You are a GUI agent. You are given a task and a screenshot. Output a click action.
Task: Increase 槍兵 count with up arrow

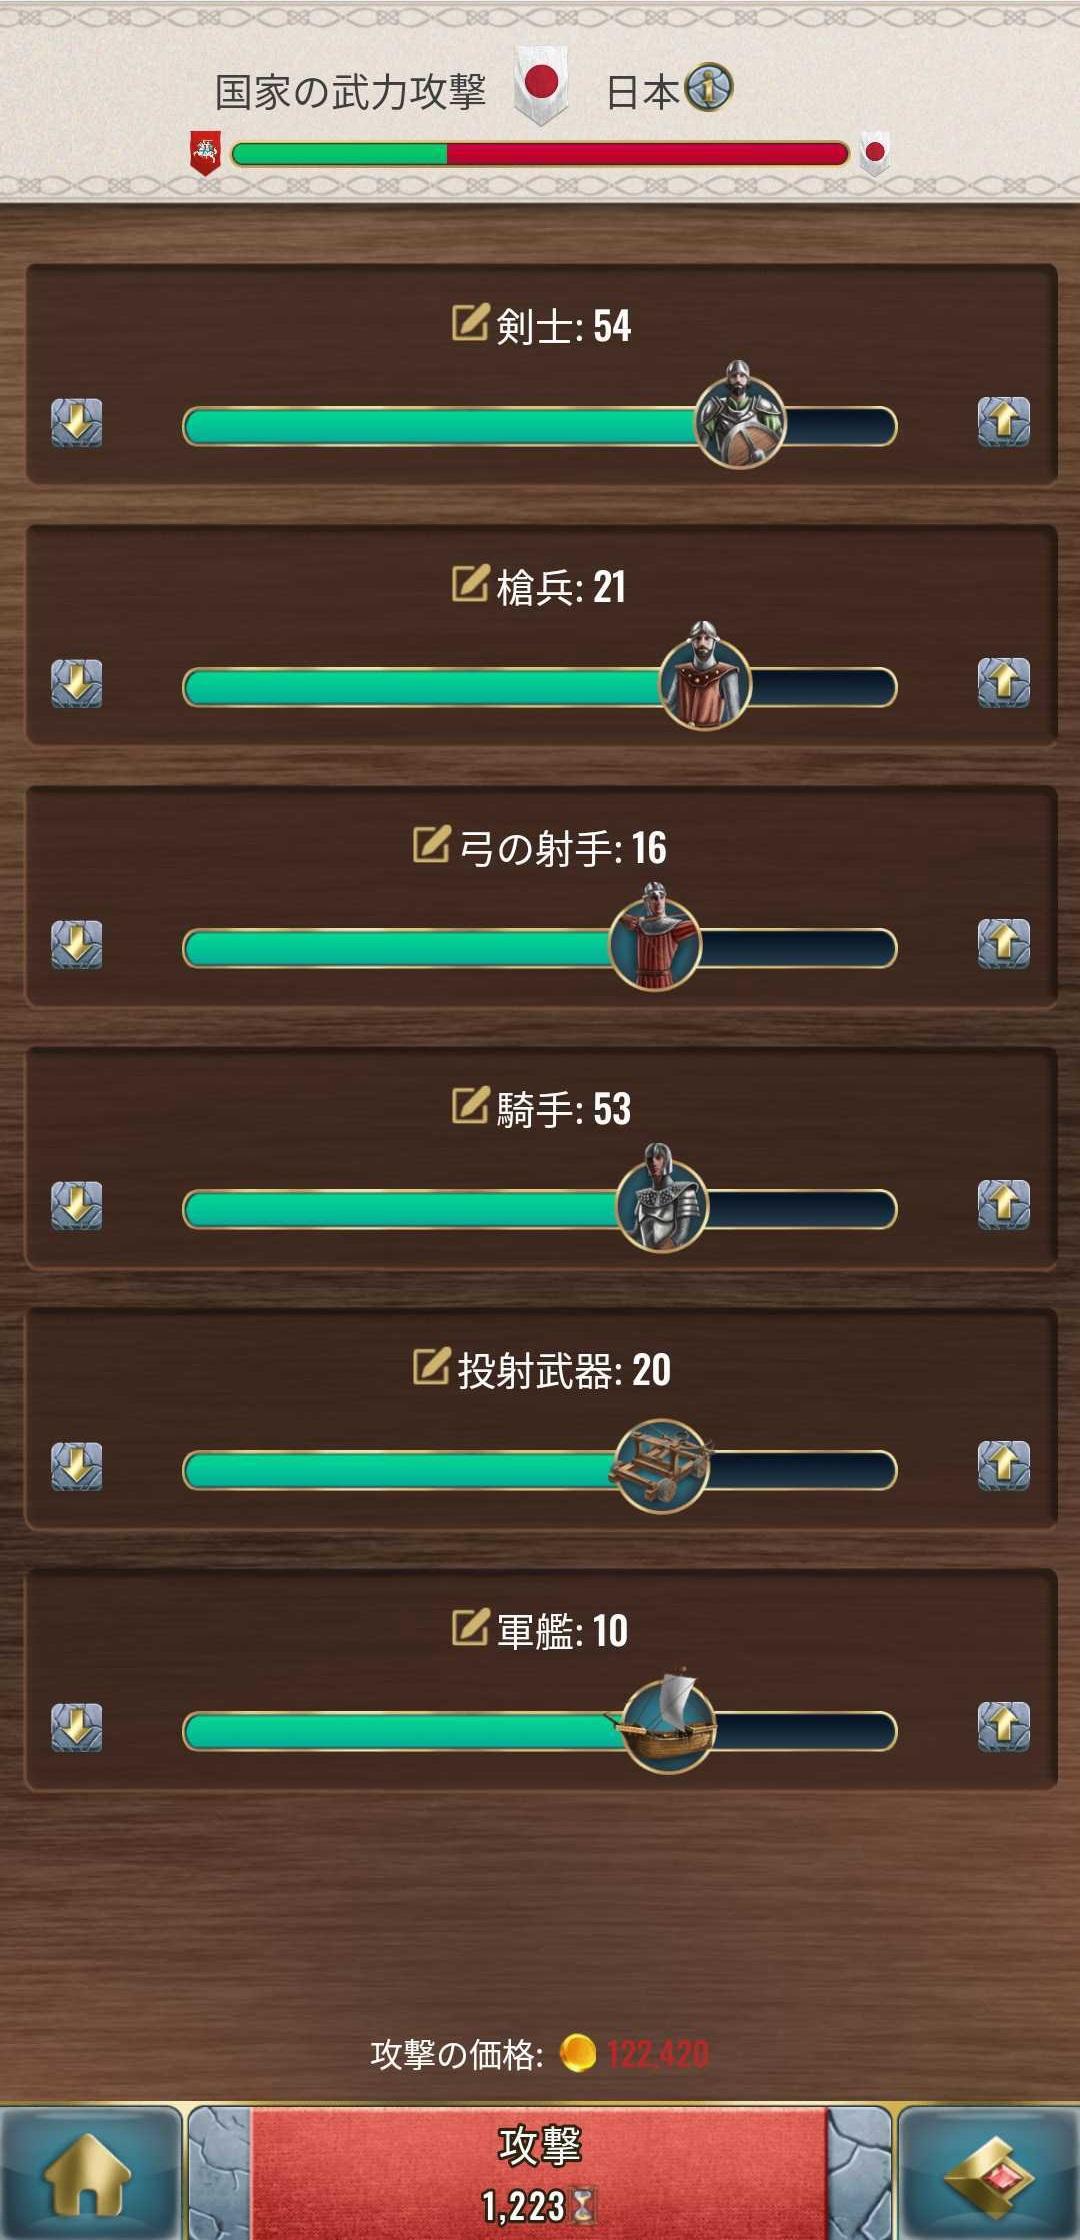(x=1004, y=683)
